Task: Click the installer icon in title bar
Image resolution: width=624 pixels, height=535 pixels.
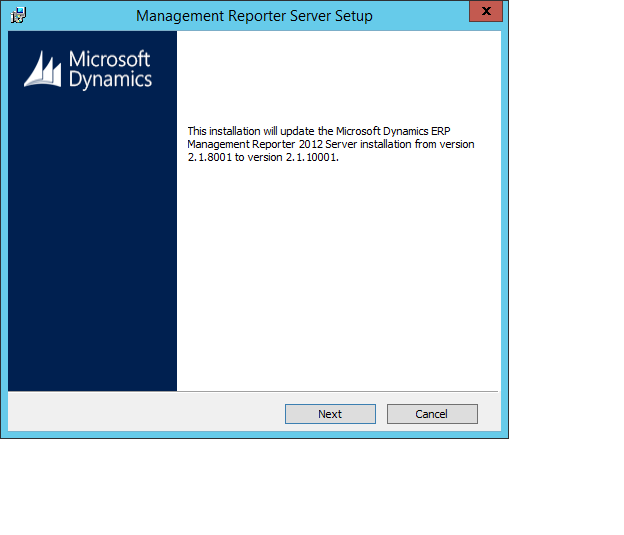Action: (x=18, y=16)
